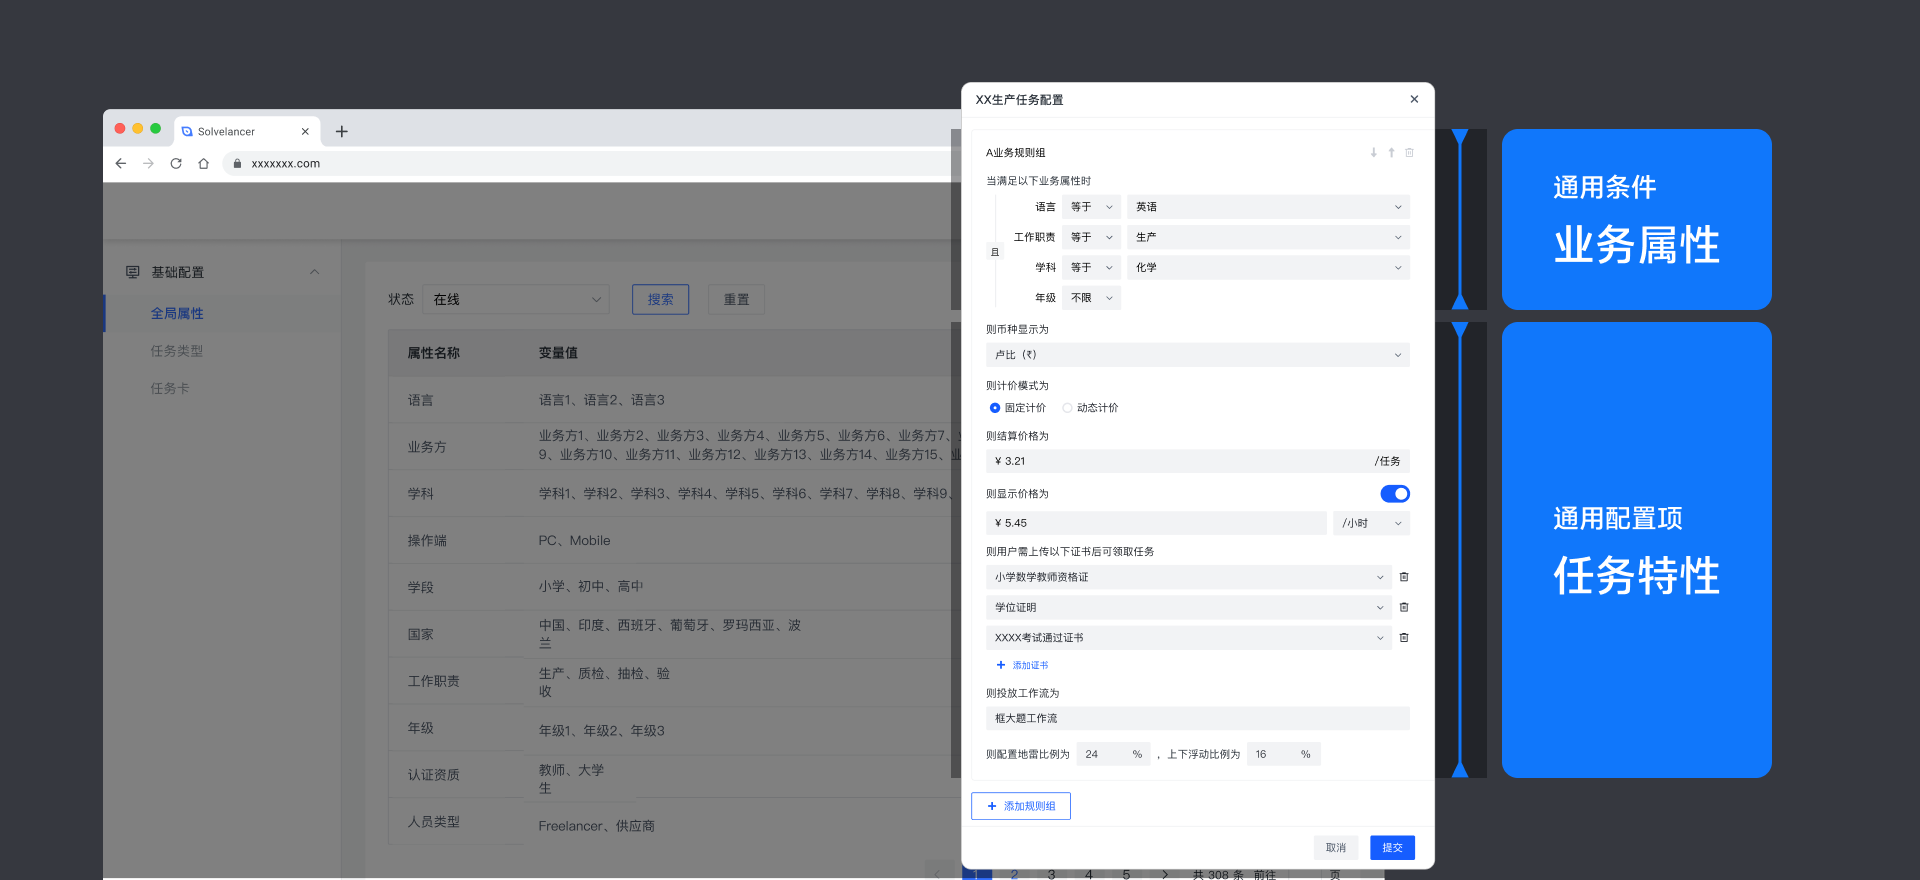Image resolution: width=1920 pixels, height=880 pixels.
Task: Open the 英语 language value dropdown
Action: tap(1267, 207)
